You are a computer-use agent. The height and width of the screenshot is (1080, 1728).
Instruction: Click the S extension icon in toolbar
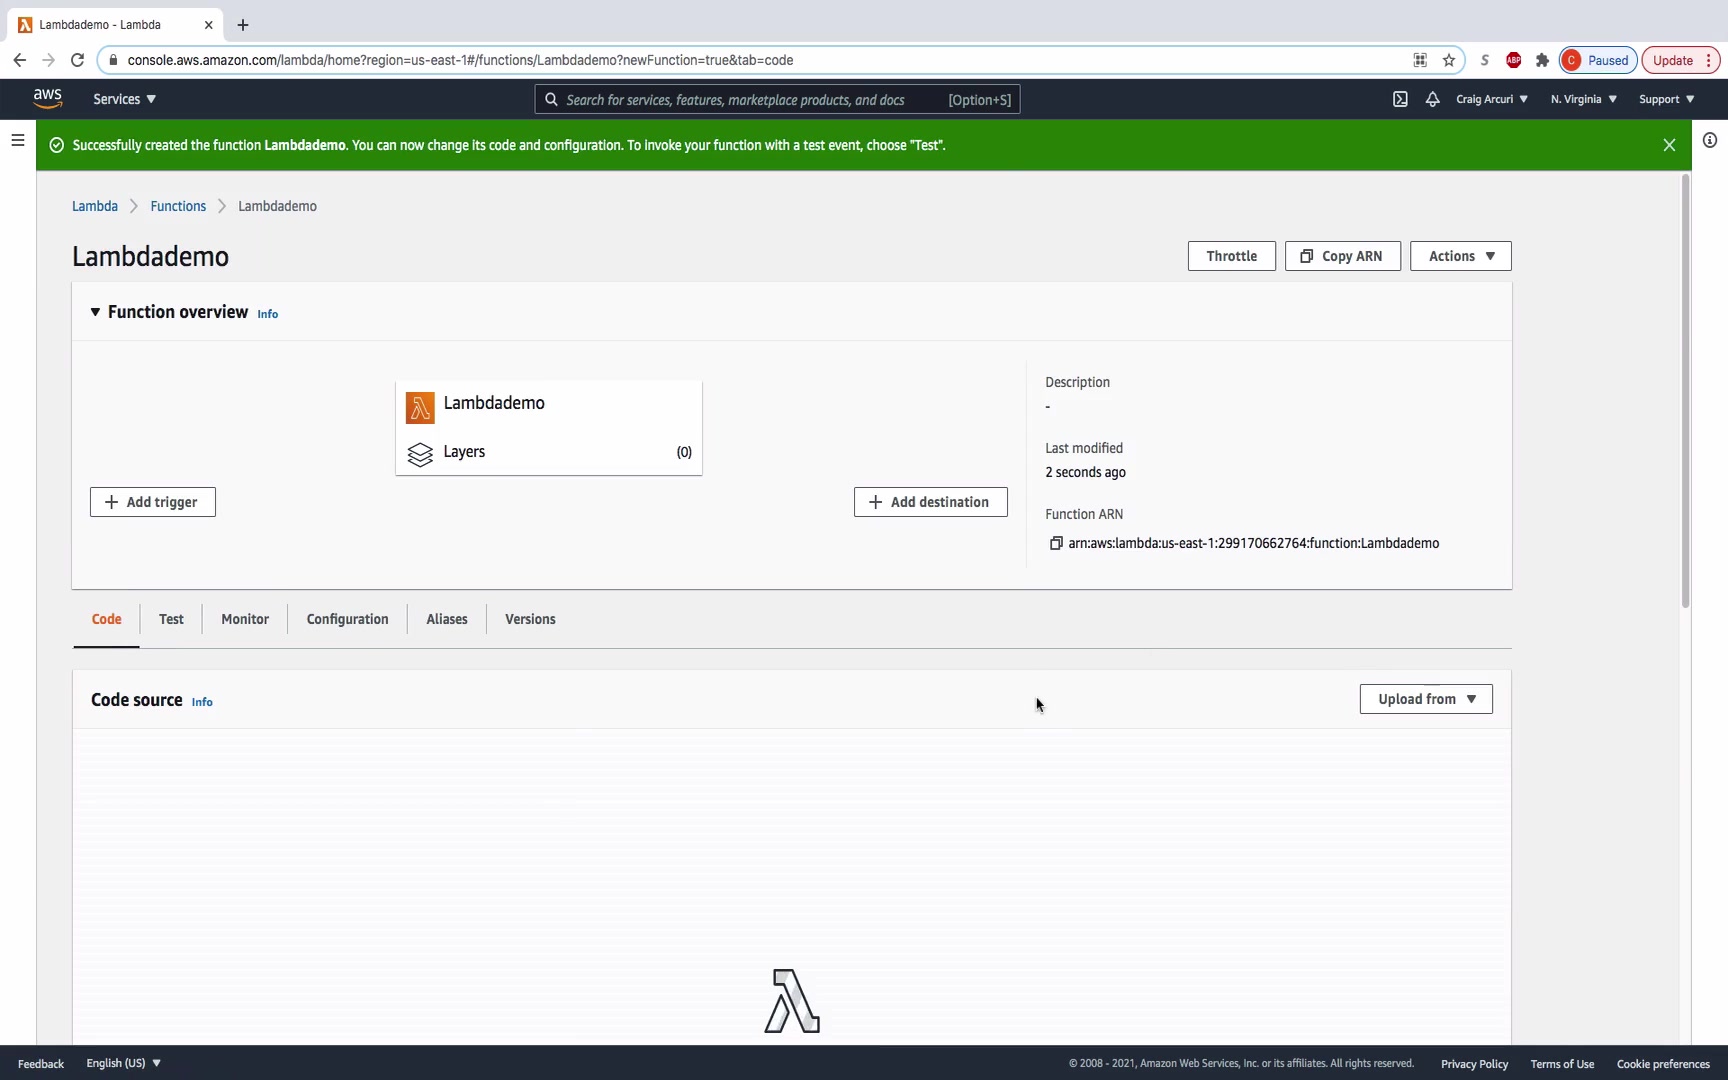pos(1485,60)
